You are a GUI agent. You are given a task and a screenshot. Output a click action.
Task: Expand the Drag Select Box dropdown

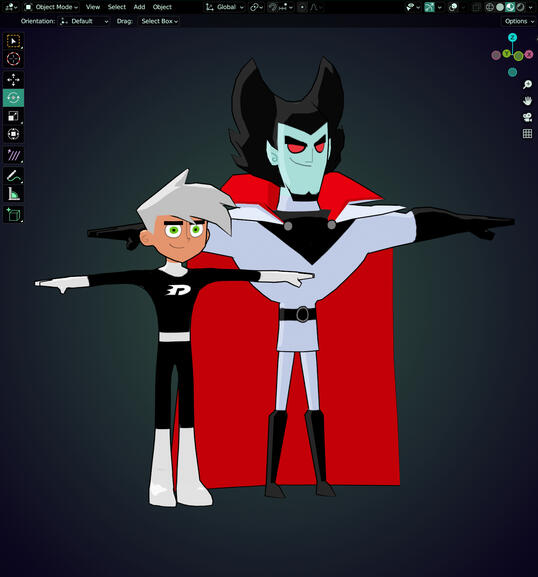159,21
